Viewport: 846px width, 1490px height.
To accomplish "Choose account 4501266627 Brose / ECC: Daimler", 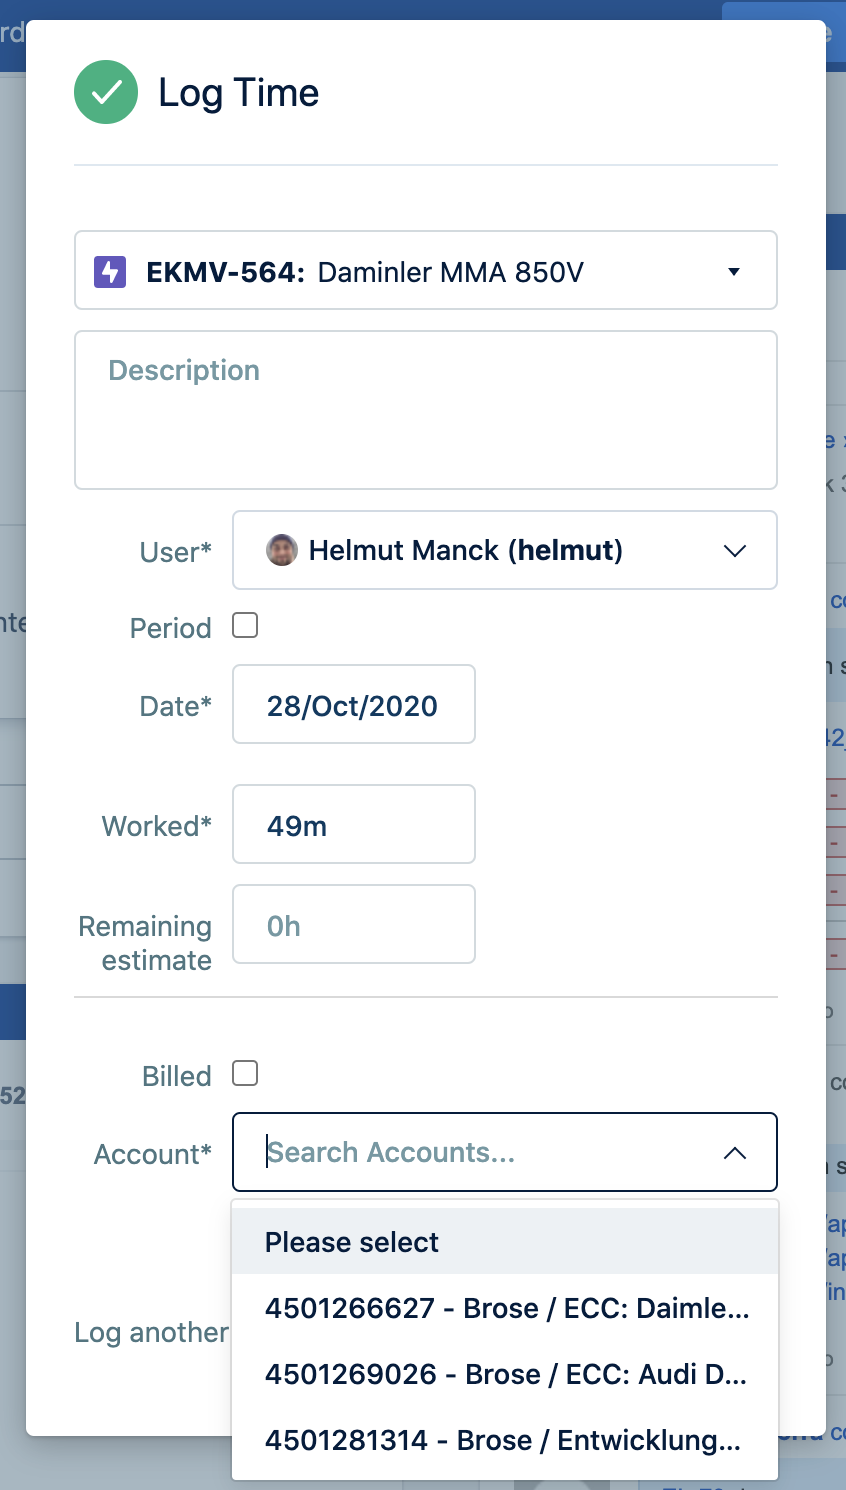I will 504,1308.
